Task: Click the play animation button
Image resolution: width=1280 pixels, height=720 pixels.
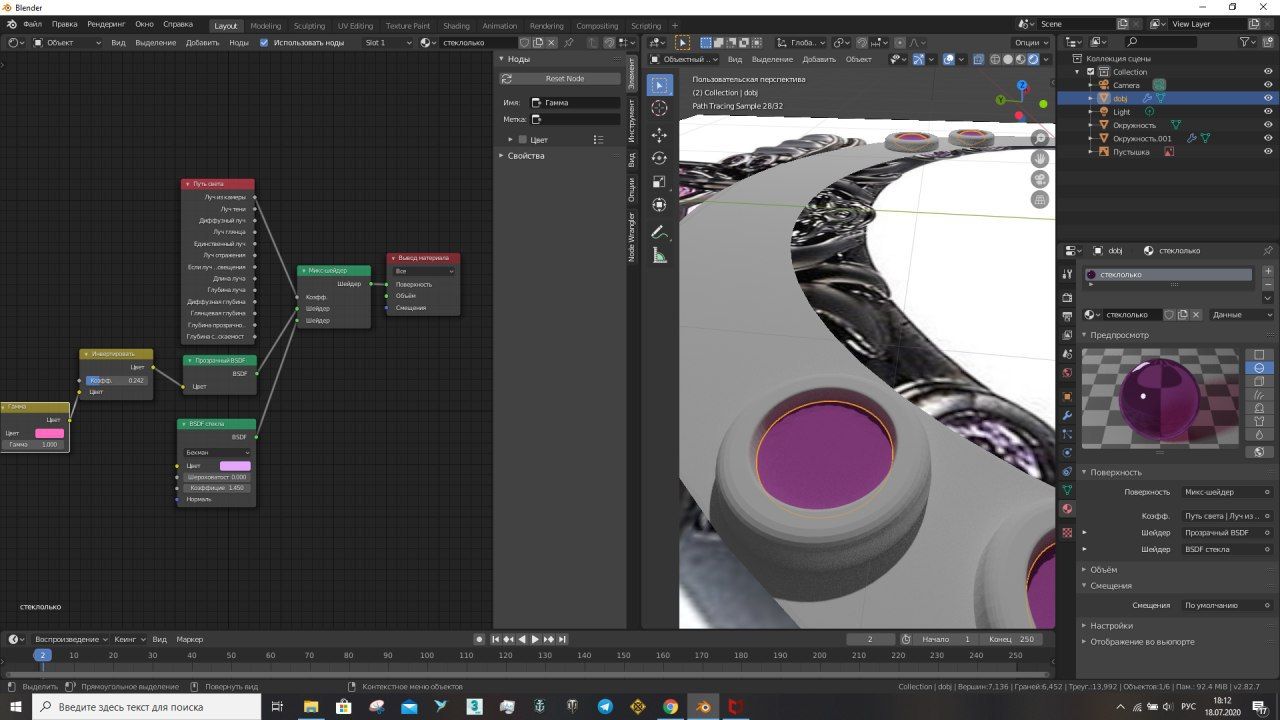Action: (x=535, y=639)
